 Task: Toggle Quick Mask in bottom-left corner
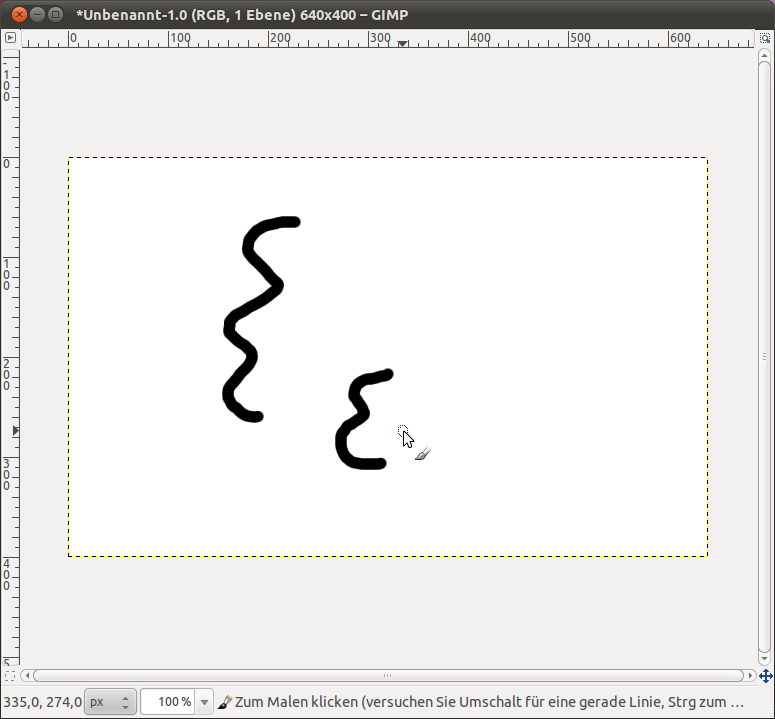(10, 675)
